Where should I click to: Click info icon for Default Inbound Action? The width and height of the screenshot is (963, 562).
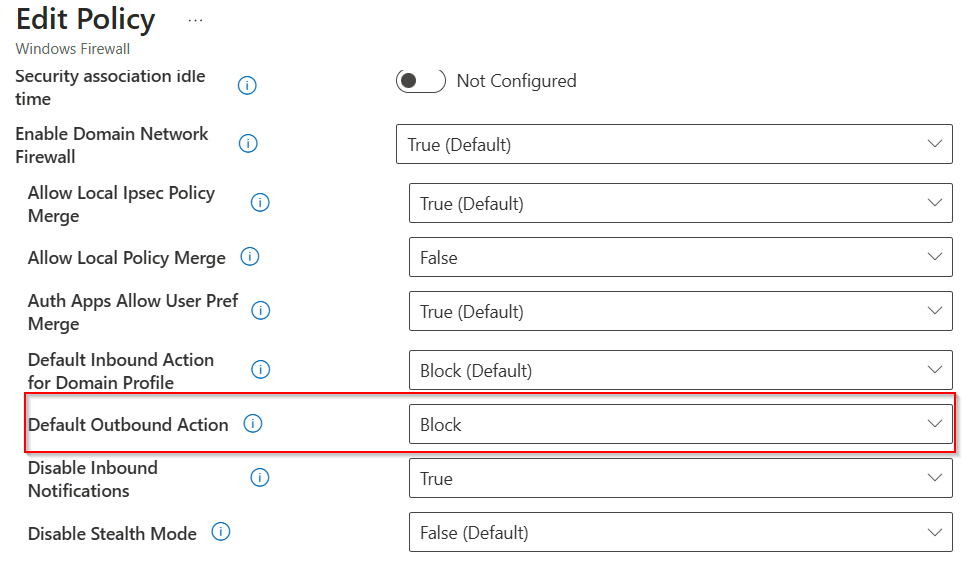pos(260,370)
